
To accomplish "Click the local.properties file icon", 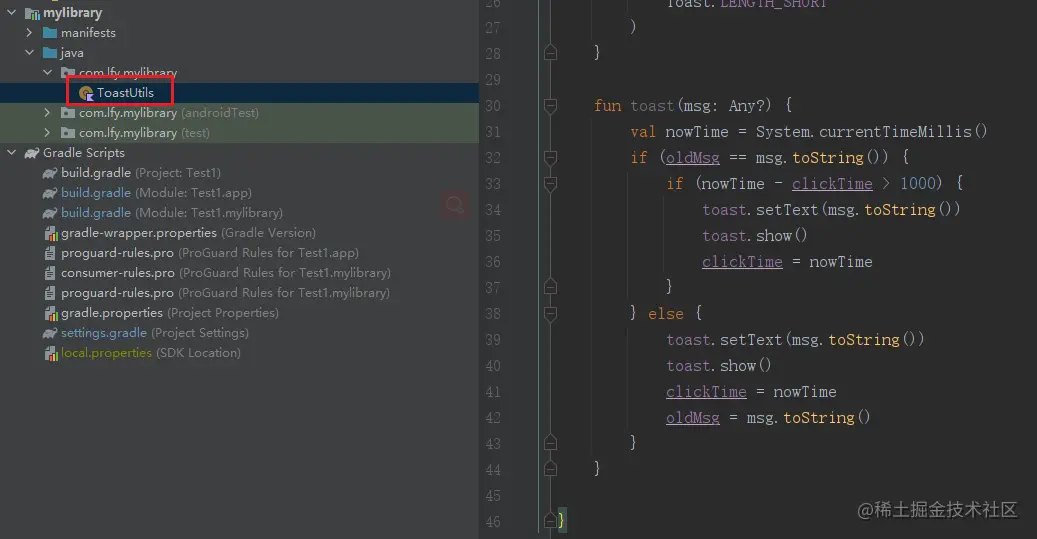I will coord(51,353).
